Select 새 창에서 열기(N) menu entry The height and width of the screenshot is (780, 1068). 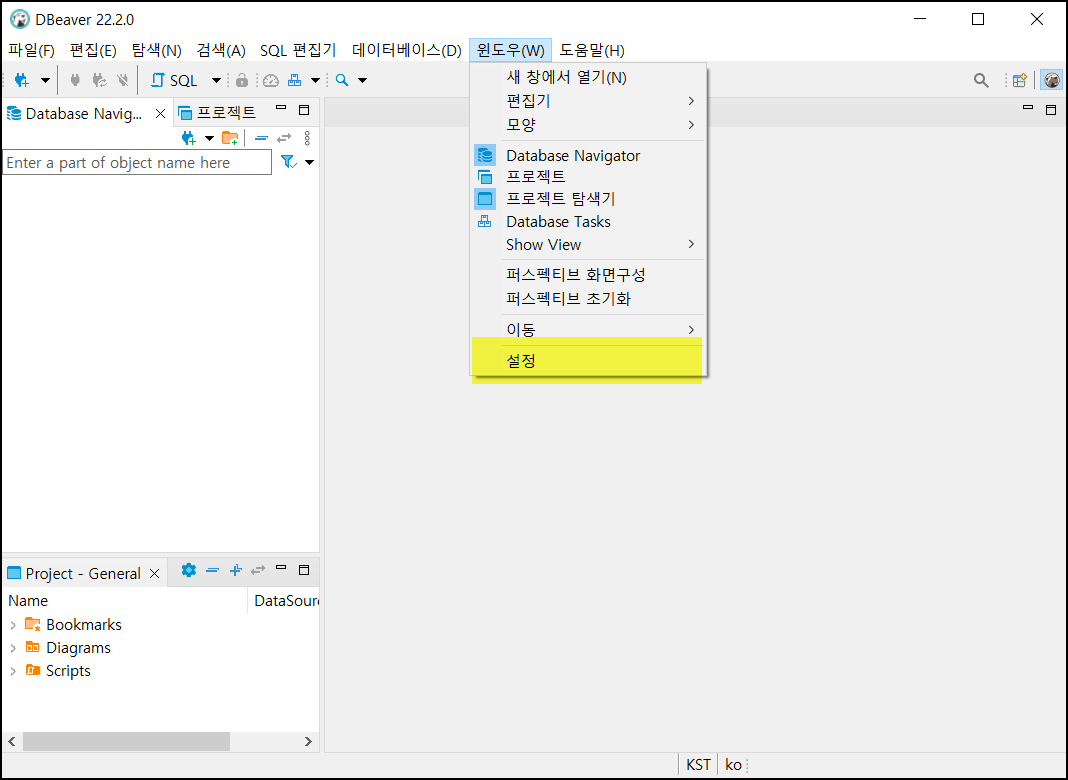coord(588,78)
